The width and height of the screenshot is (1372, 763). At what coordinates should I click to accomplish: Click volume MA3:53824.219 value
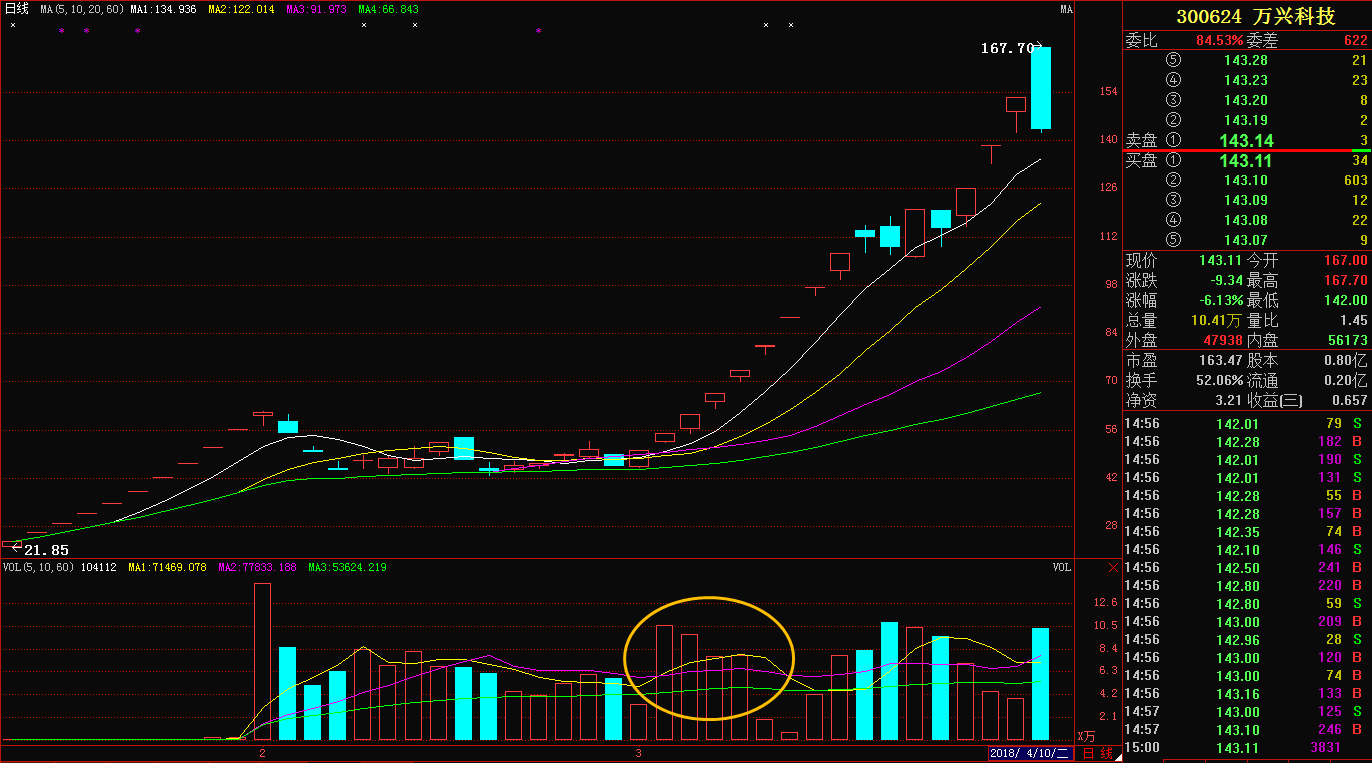point(348,568)
